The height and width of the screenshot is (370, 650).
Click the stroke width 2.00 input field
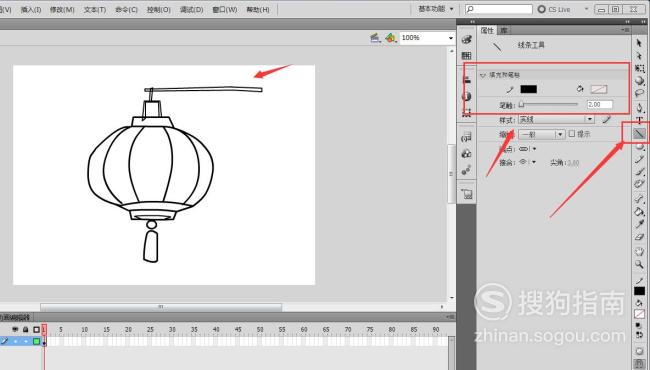coord(599,104)
